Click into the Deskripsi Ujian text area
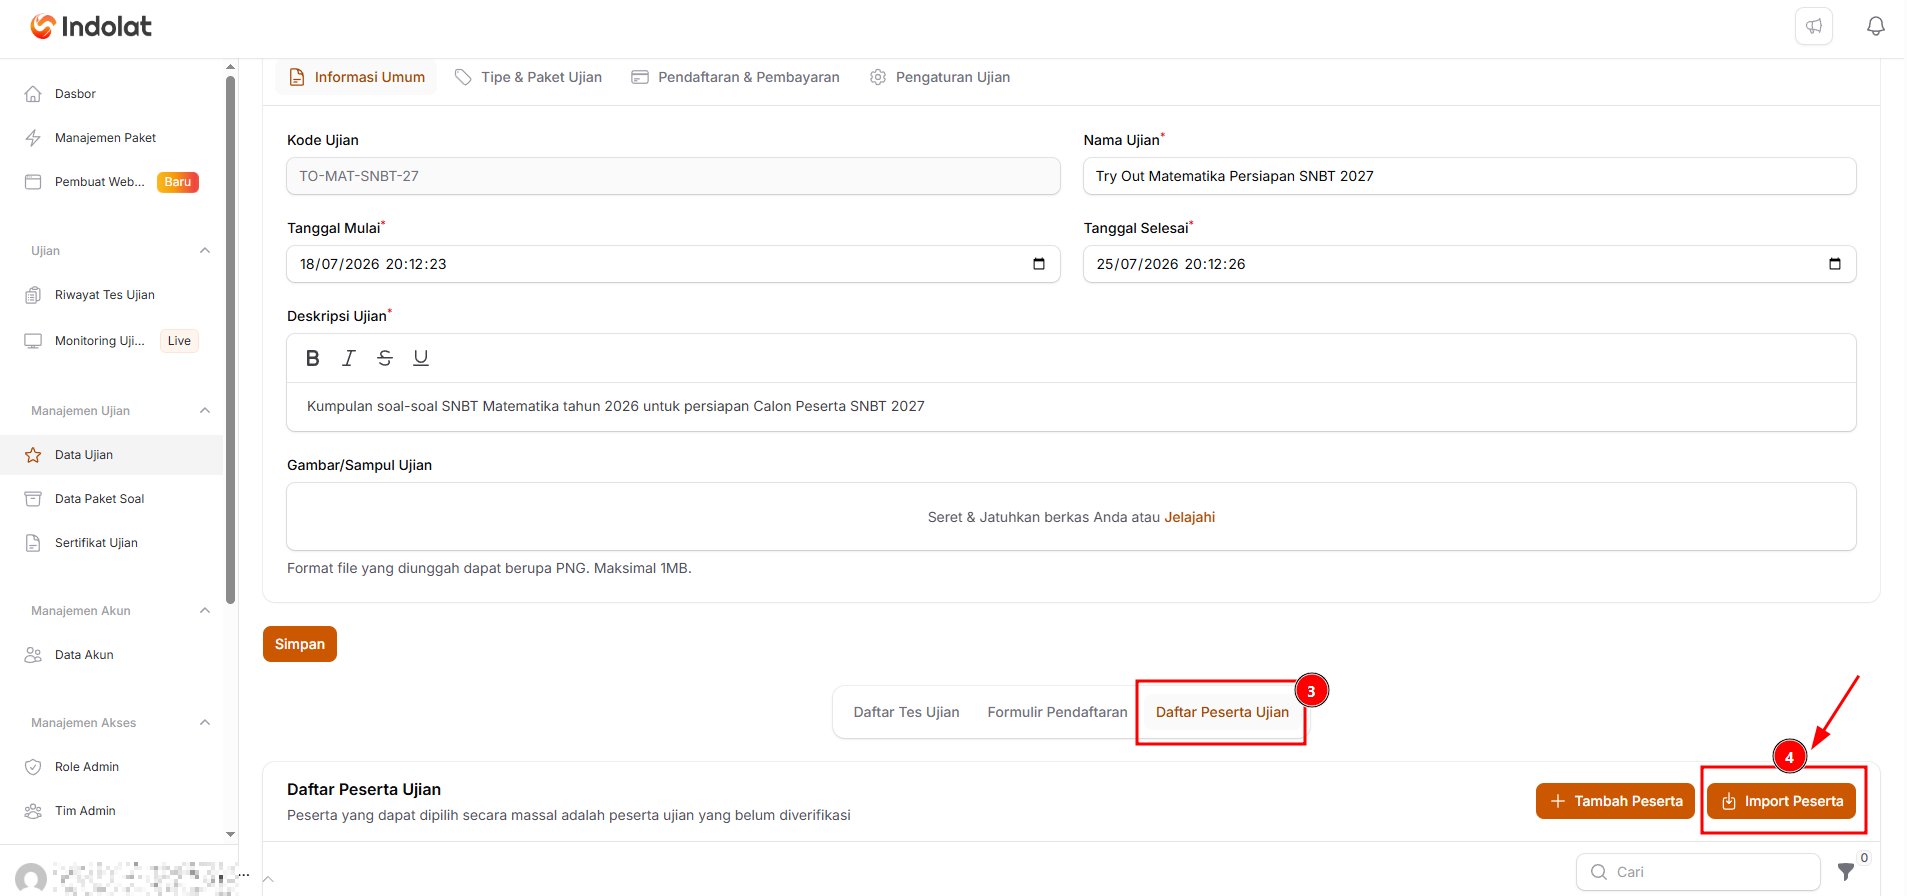Image resolution: width=1907 pixels, height=896 pixels. (x=1071, y=407)
